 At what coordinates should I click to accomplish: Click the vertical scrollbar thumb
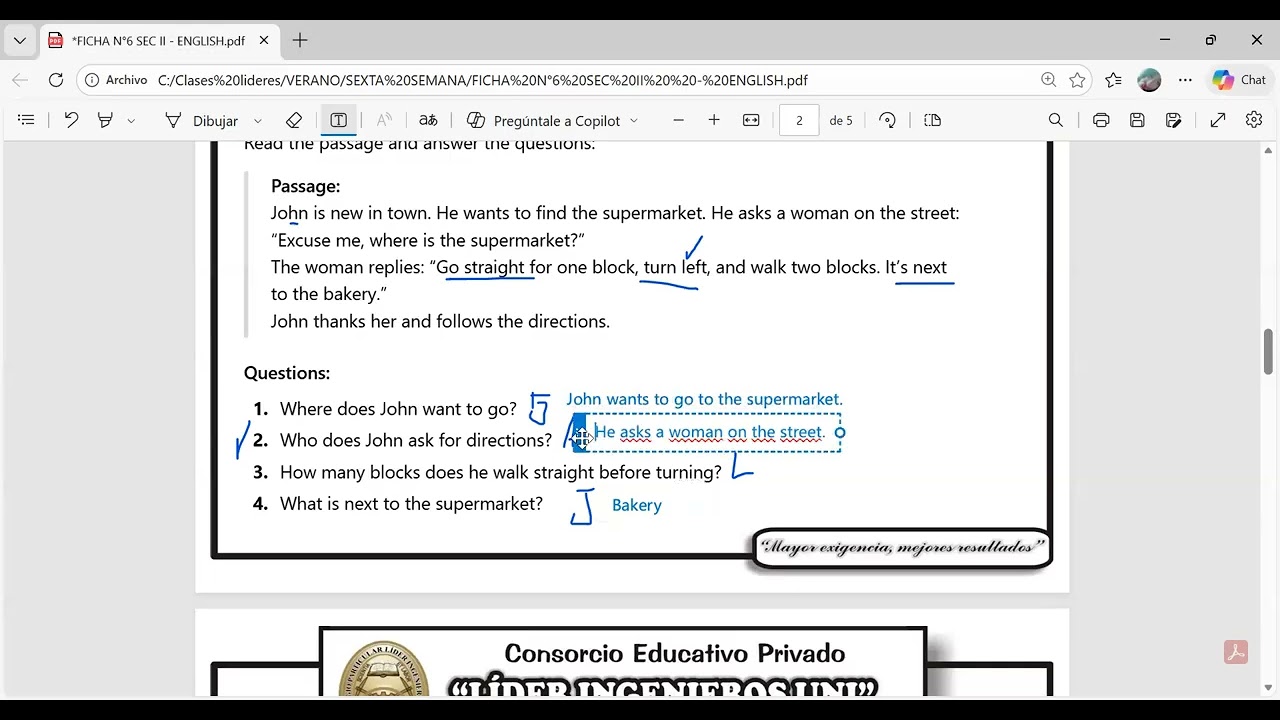1269,351
